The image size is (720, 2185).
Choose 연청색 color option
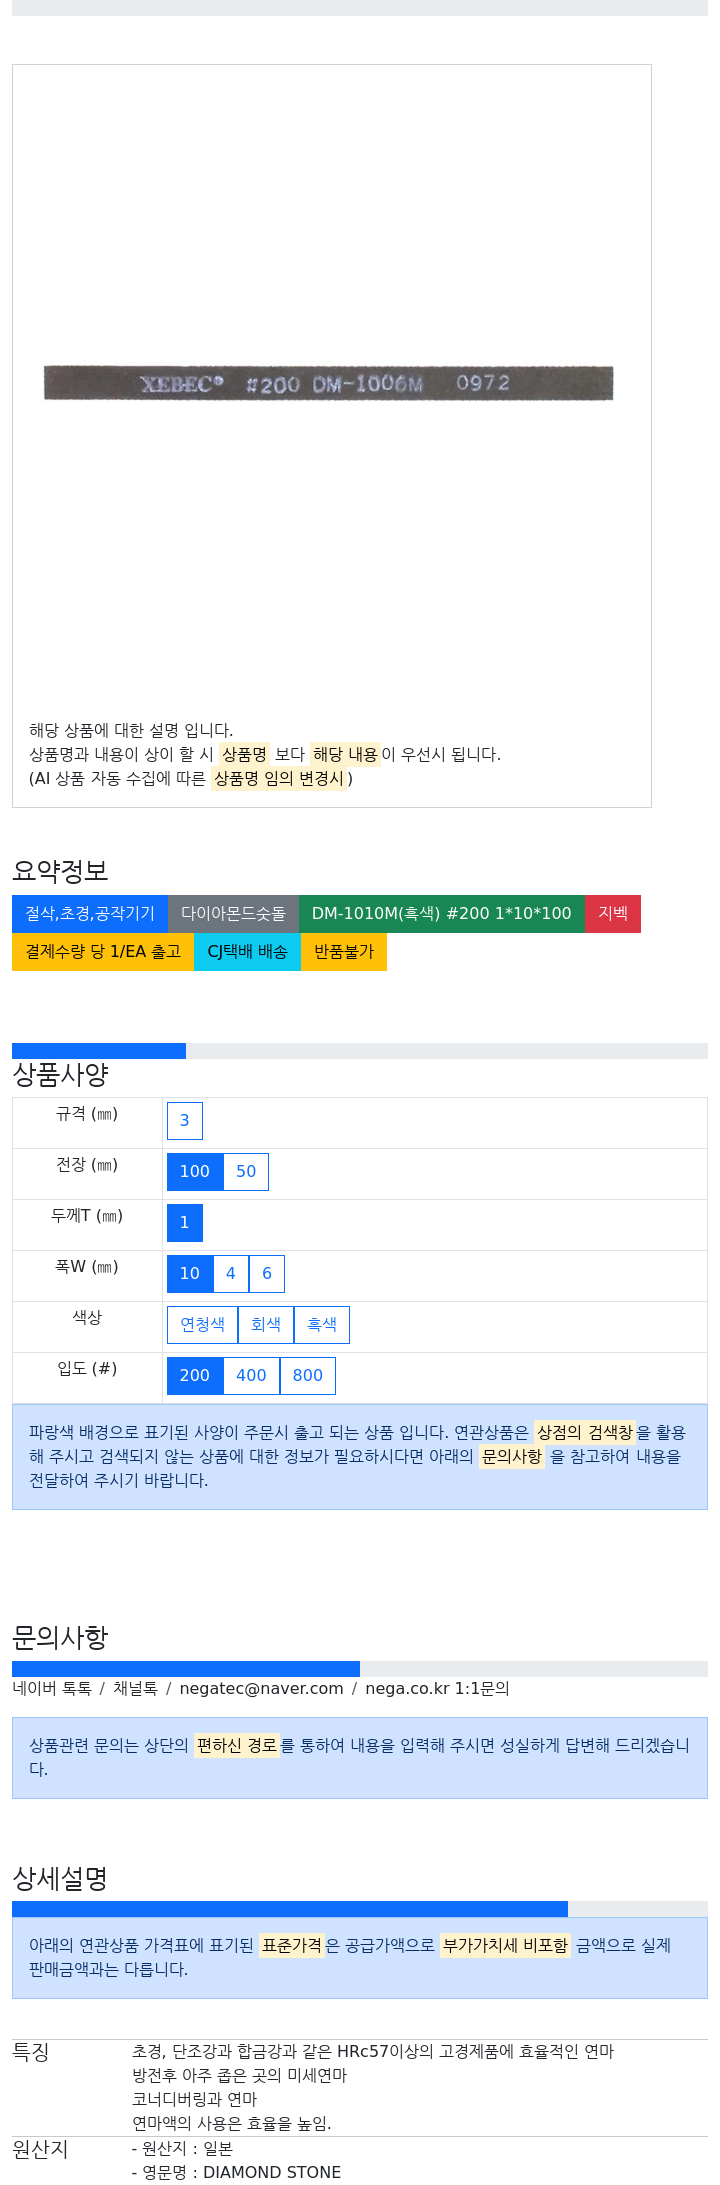coord(202,1324)
